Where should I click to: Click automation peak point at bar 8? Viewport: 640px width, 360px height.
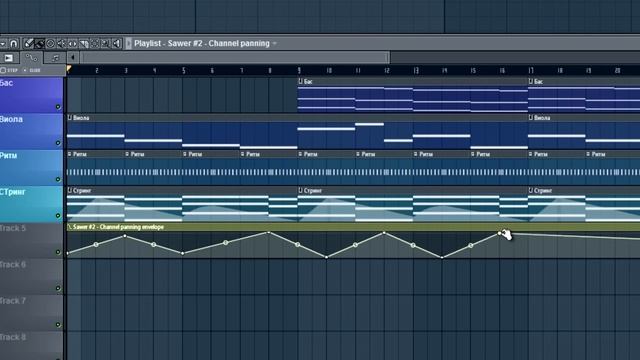tap(269, 232)
